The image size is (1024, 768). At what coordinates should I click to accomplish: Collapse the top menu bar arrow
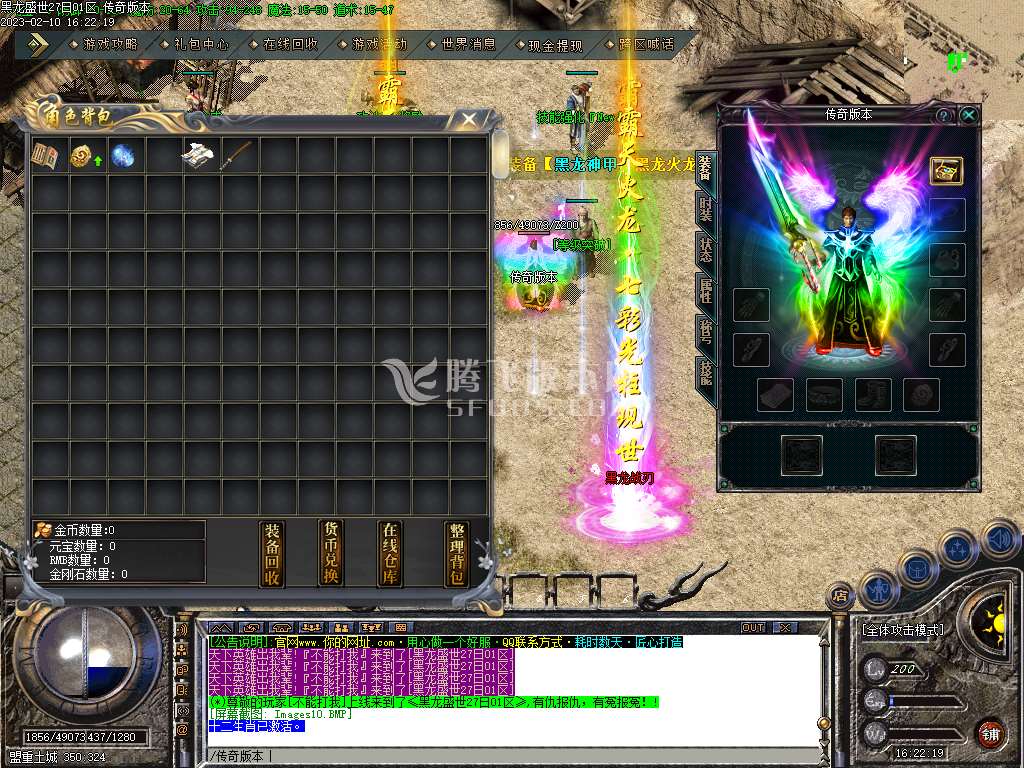[x=37, y=45]
